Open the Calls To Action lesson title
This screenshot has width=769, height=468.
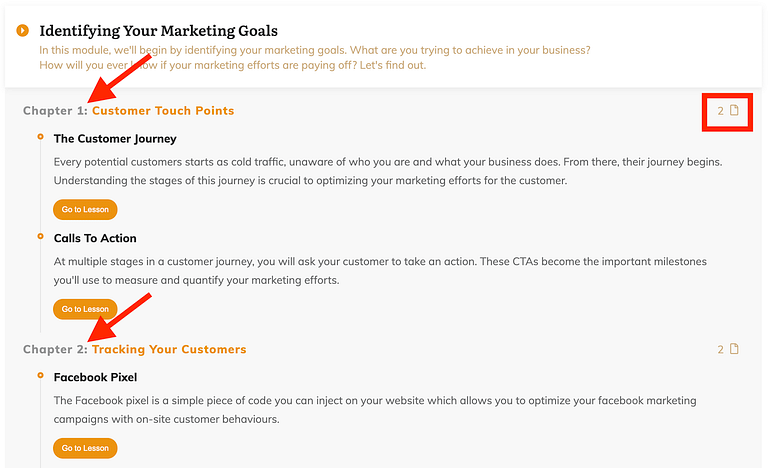pyautogui.click(x=95, y=238)
